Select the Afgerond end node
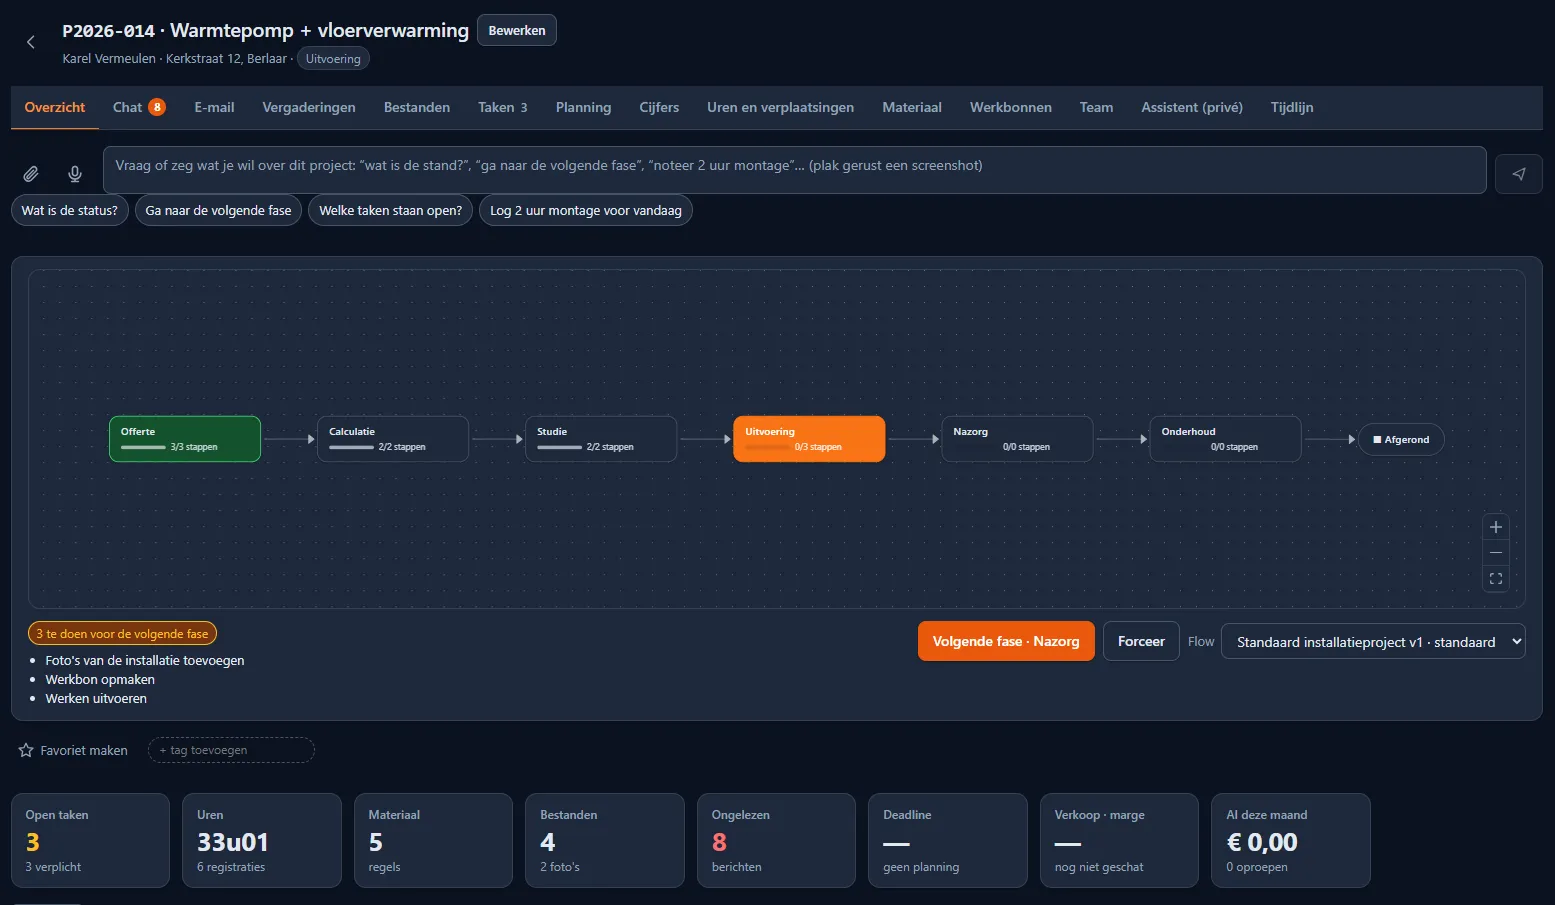Viewport: 1555px width, 905px height. click(x=1401, y=439)
